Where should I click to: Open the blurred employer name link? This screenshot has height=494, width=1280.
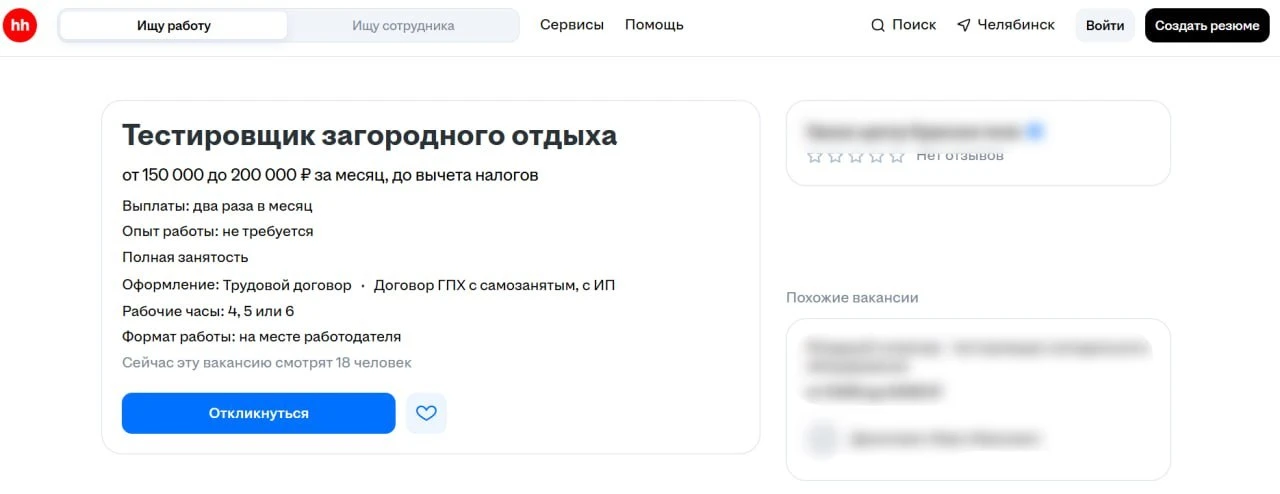[914, 131]
